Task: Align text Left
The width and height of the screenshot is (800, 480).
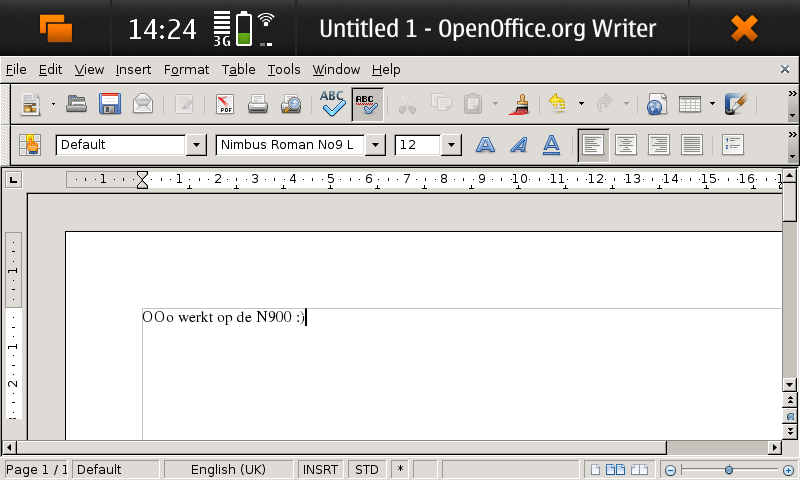Action: pos(593,145)
